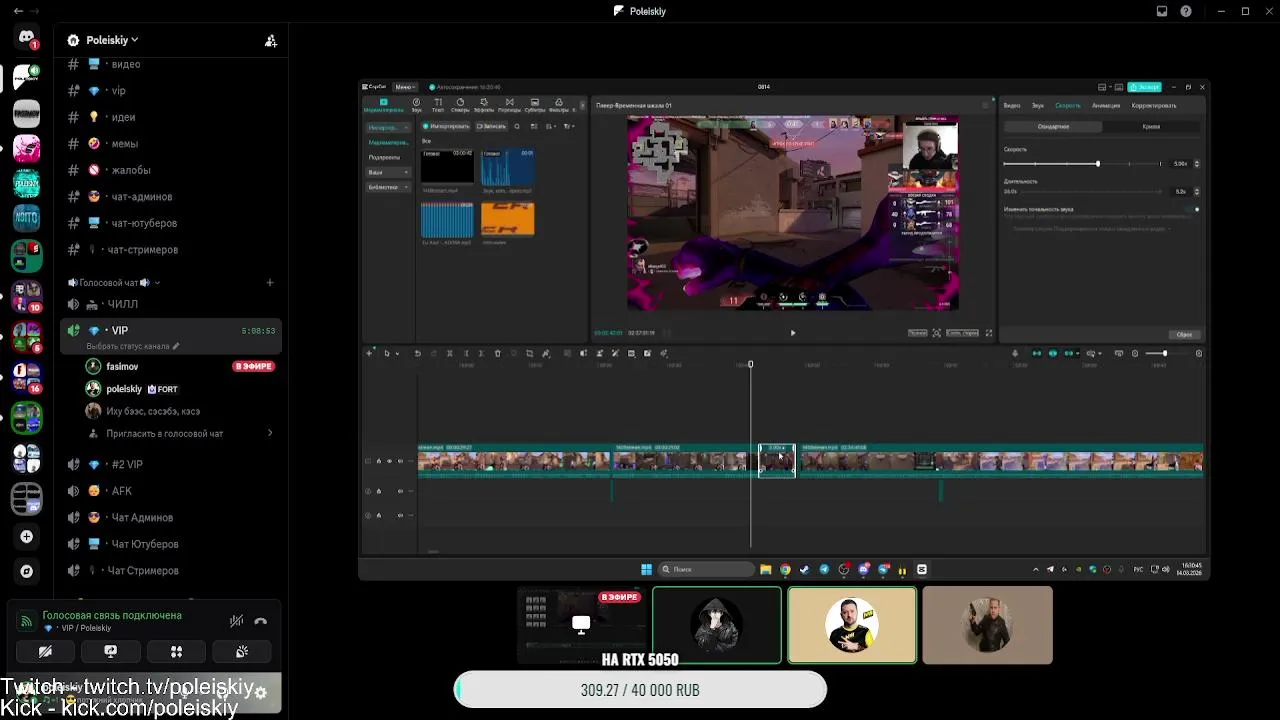Click the CapCut taskbar icon in the stream

point(922,570)
